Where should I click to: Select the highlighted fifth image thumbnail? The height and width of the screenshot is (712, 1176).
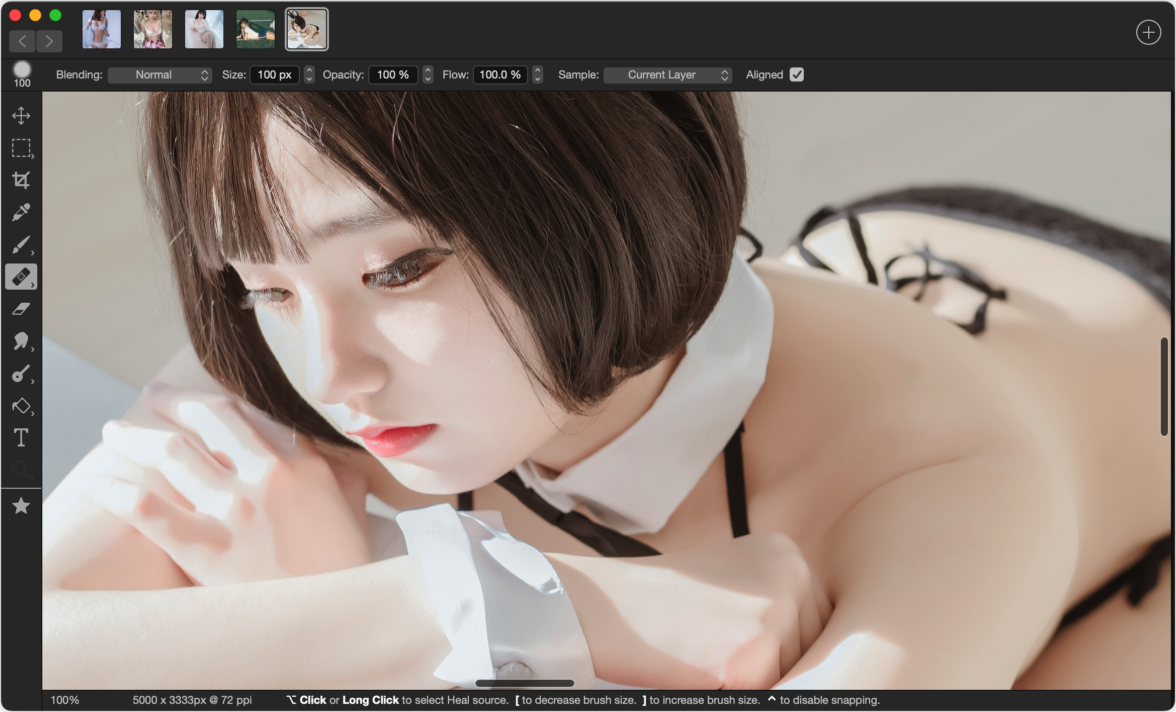307,29
